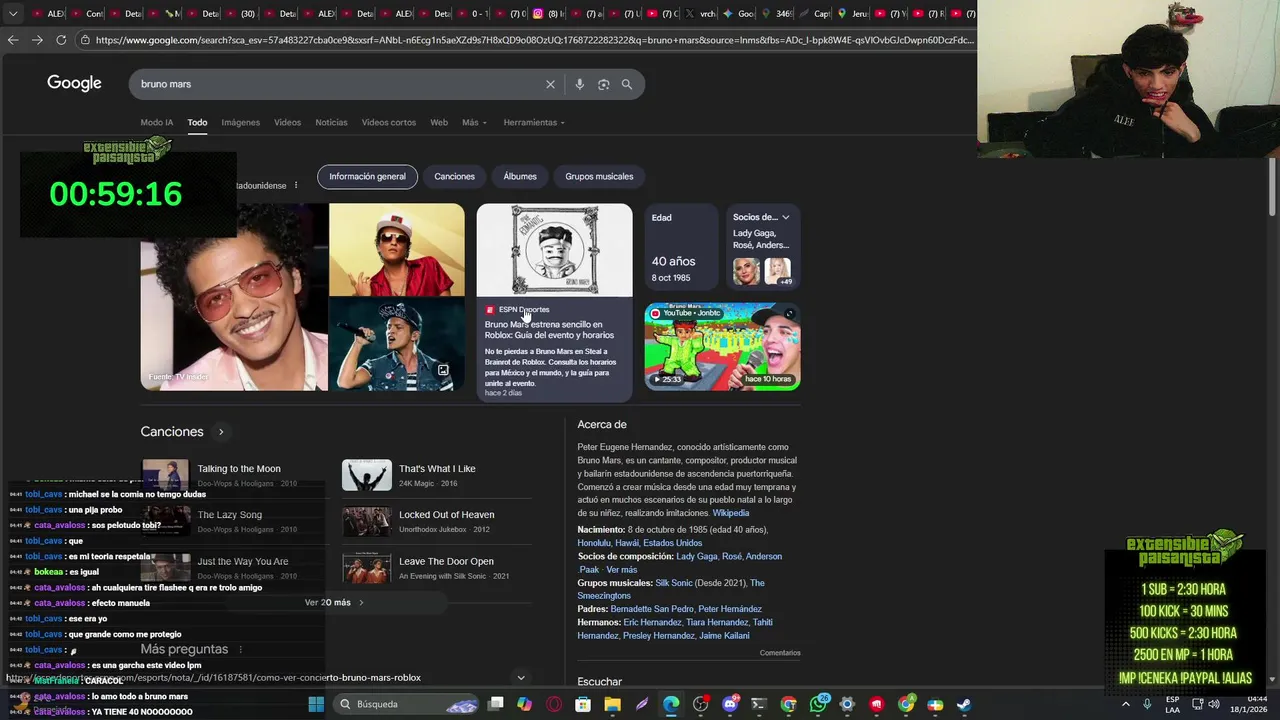Expand the Más search filter dropdown
The width and height of the screenshot is (1280, 720).
pos(474,123)
